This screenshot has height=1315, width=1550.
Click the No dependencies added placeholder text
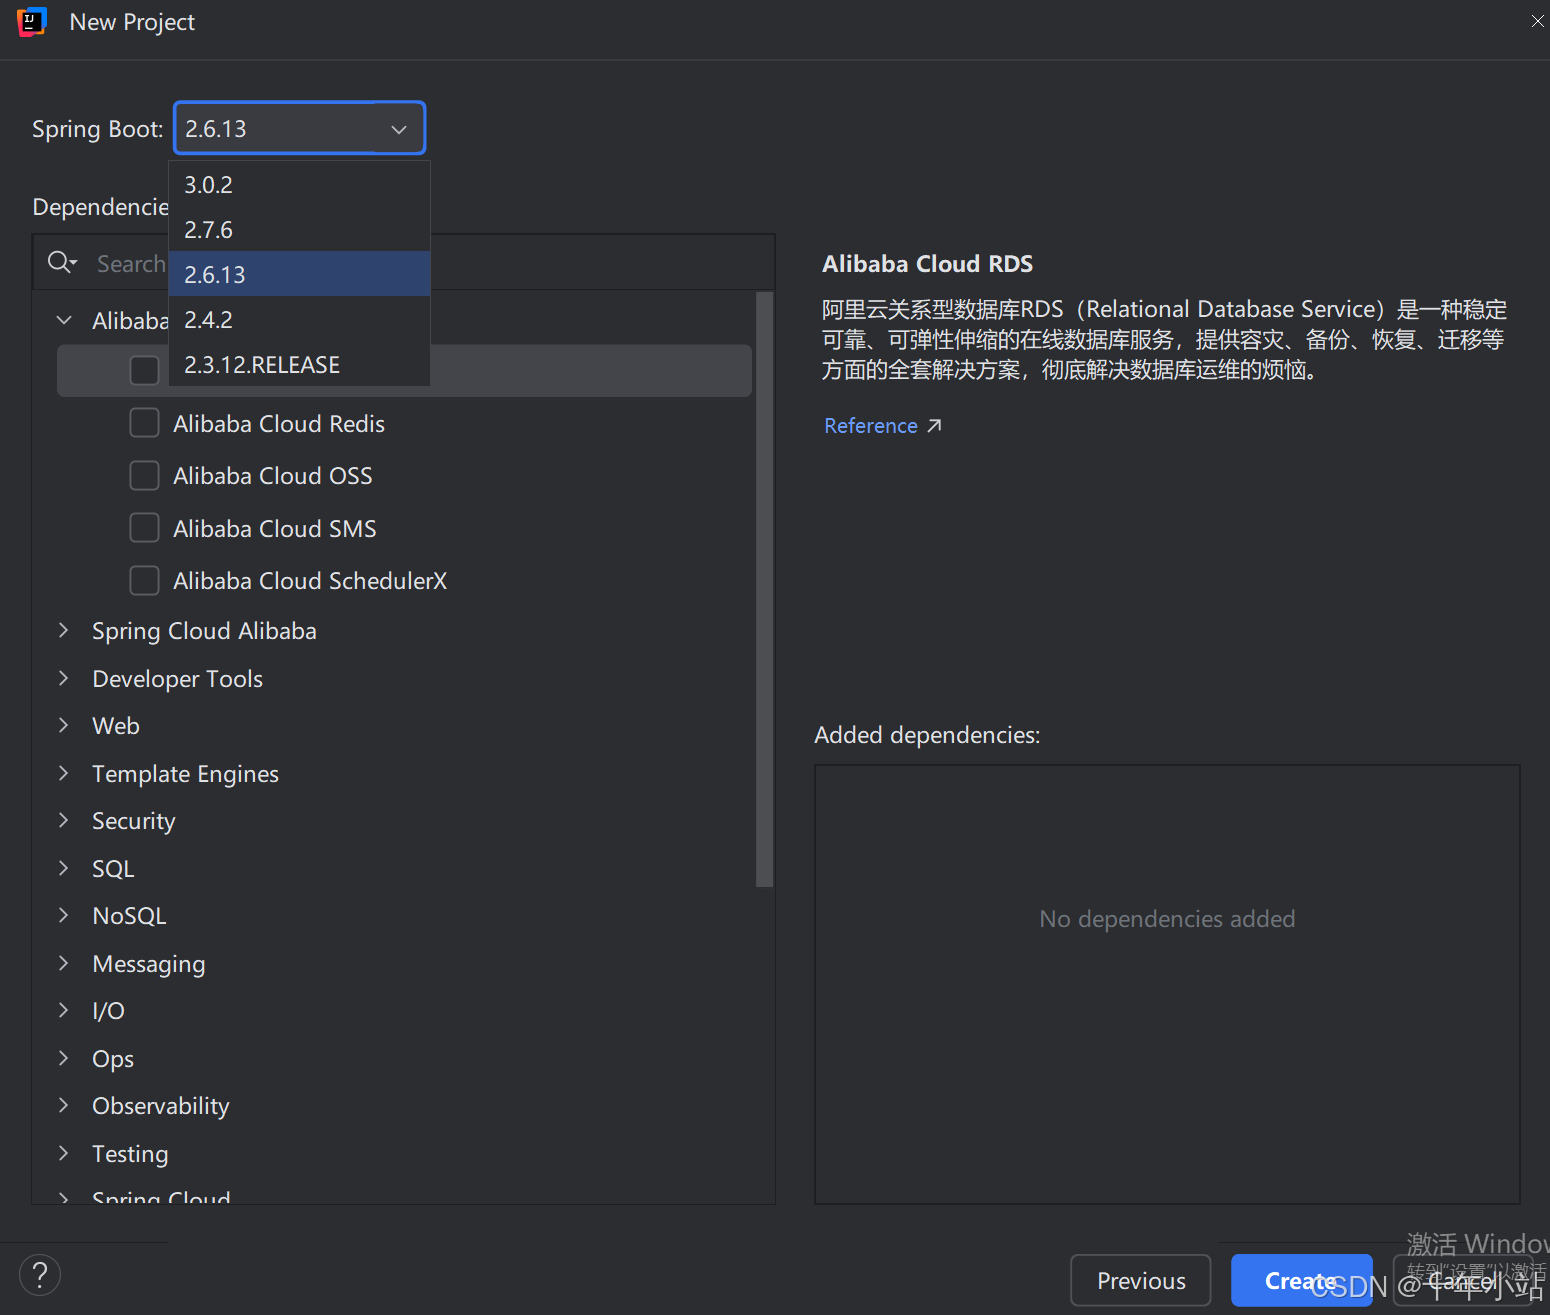1167,919
